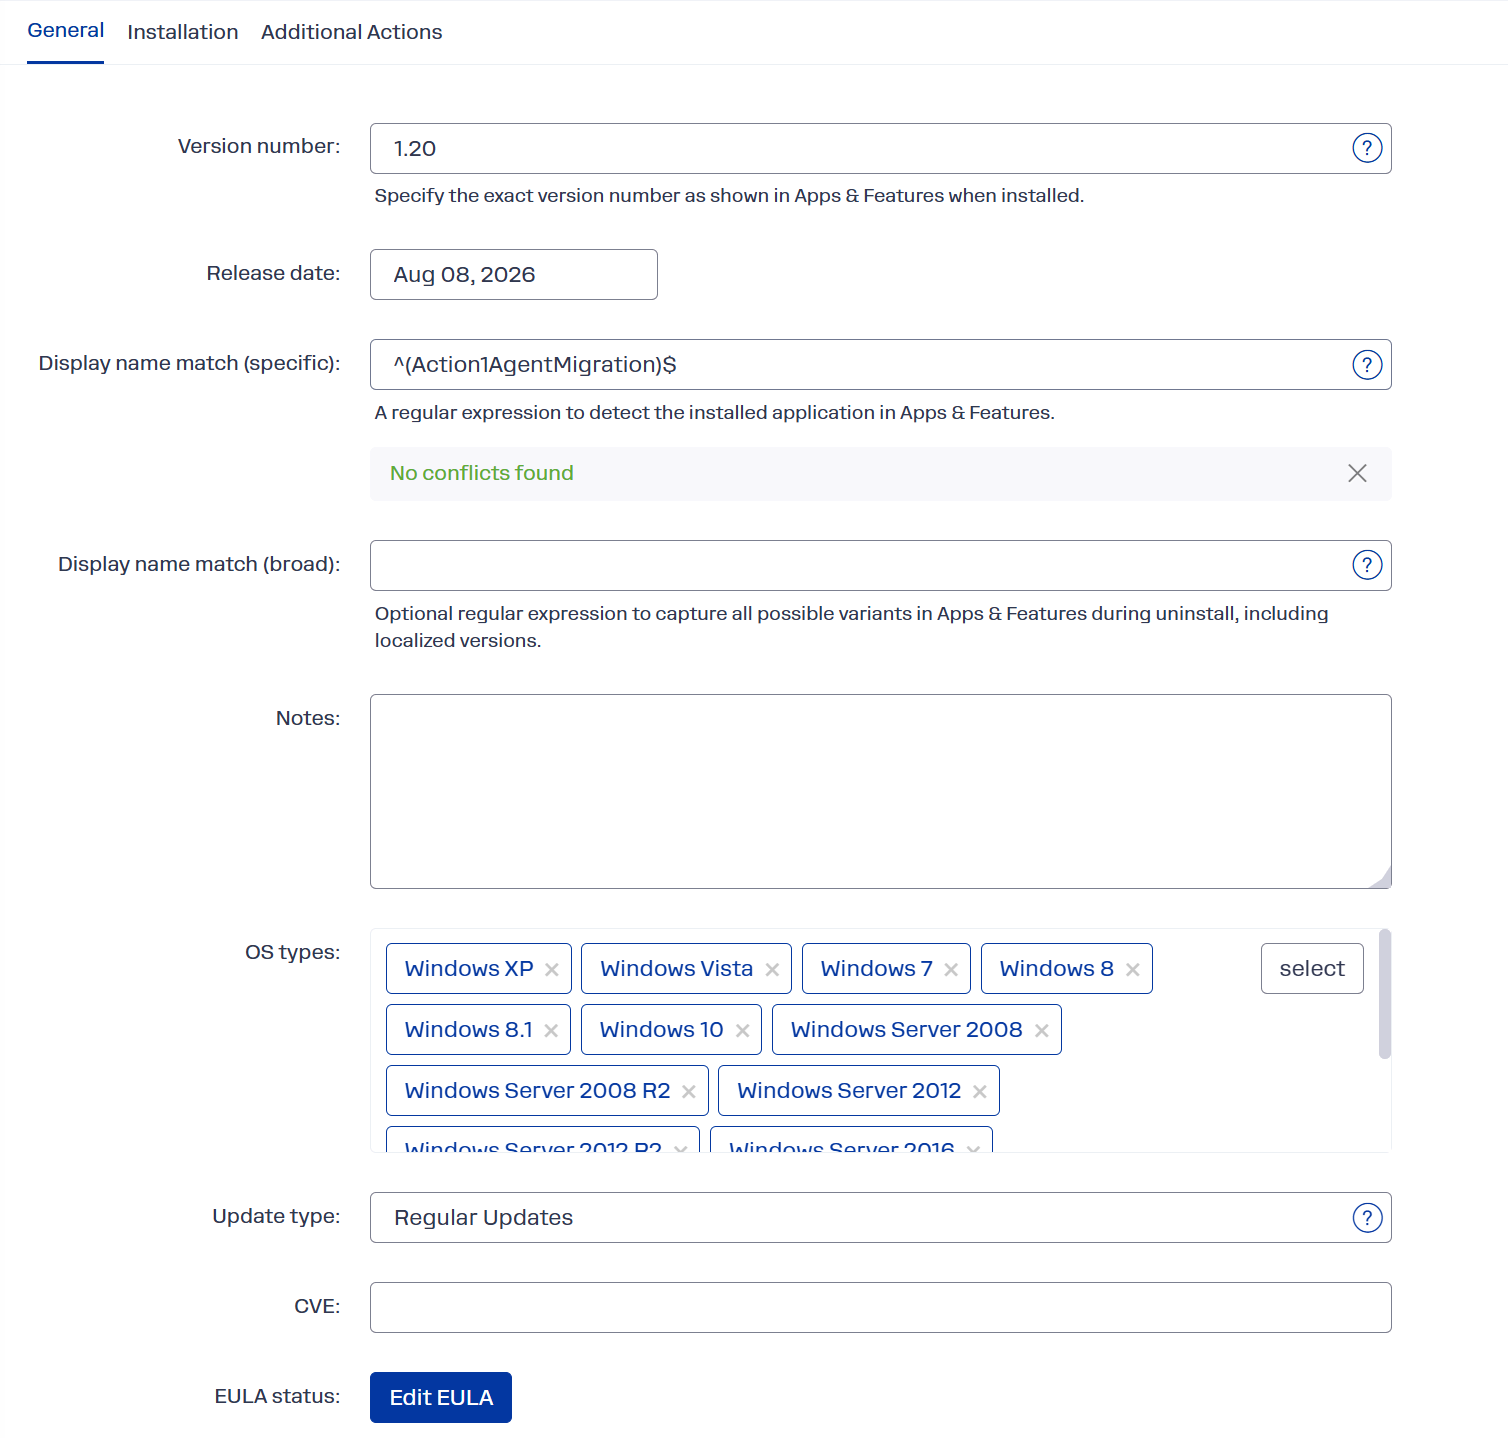The image size is (1508, 1438).
Task: Focus the Version number input field
Action: tap(881, 148)
